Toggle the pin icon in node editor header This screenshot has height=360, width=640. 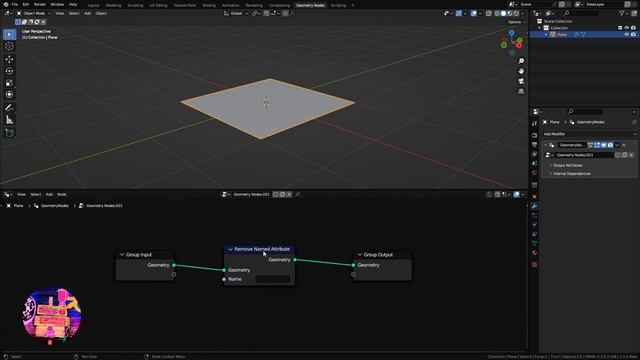coord(298,194)
